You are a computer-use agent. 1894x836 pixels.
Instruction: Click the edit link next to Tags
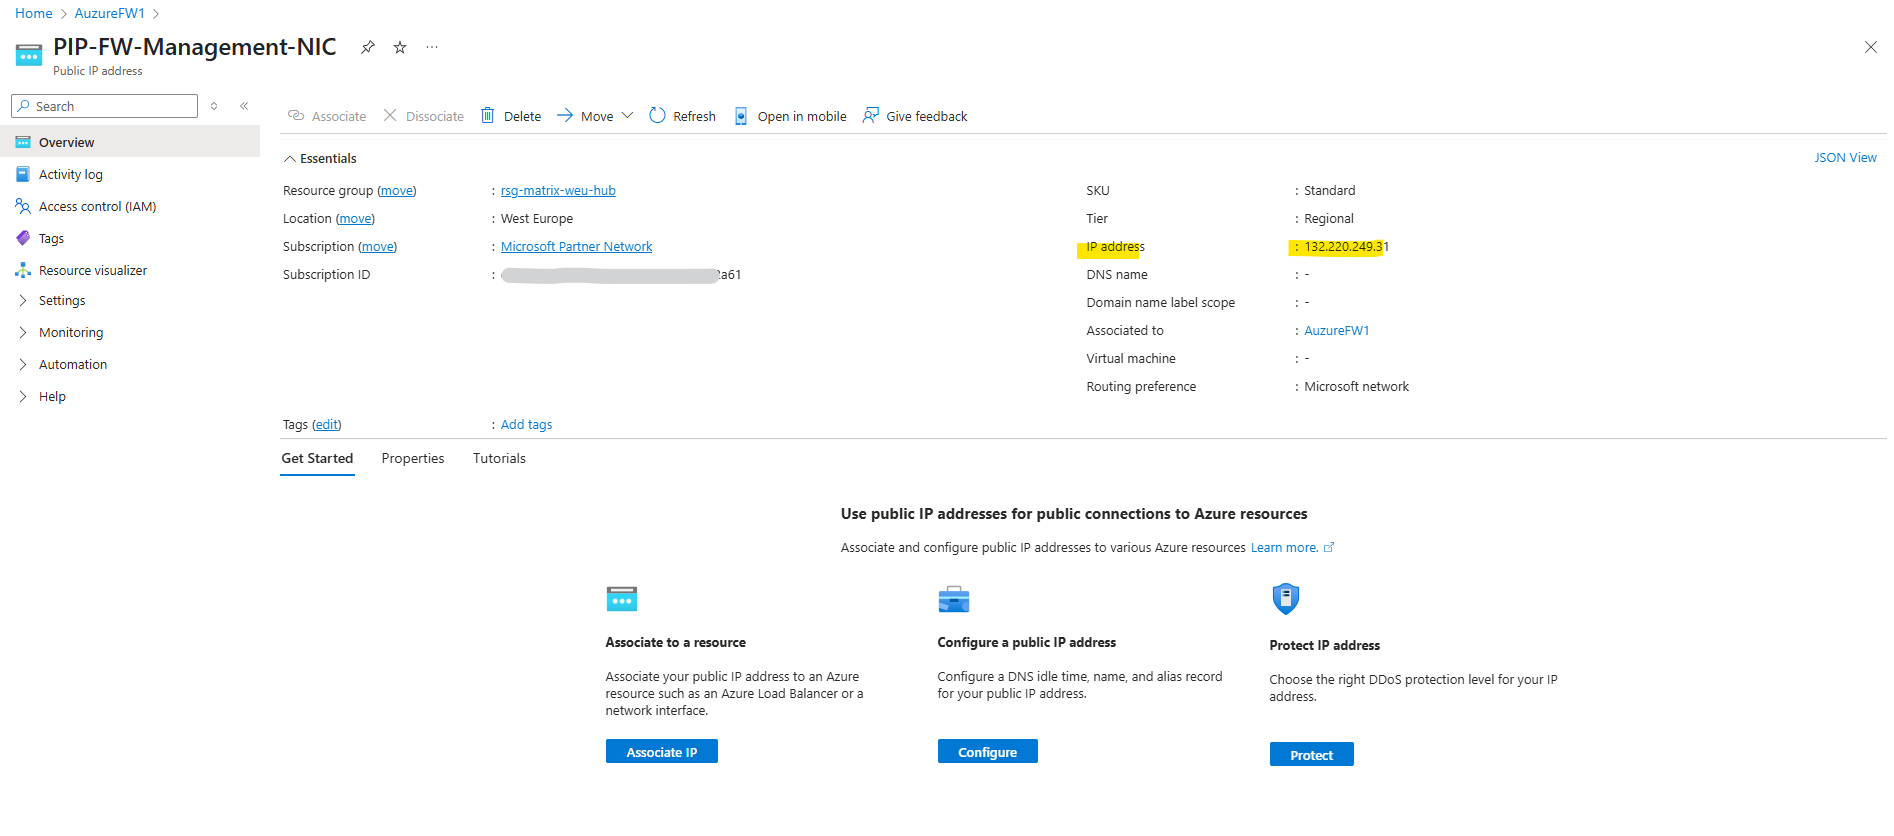pos(326,424)
